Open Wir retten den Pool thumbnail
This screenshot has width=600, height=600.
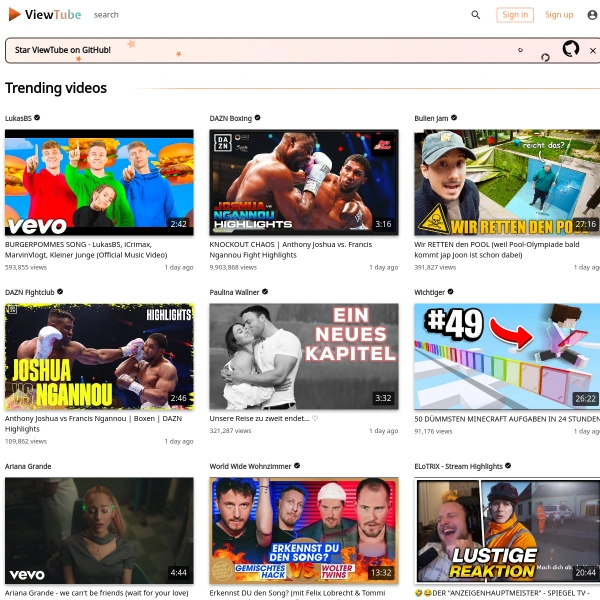tap(507, 183)
